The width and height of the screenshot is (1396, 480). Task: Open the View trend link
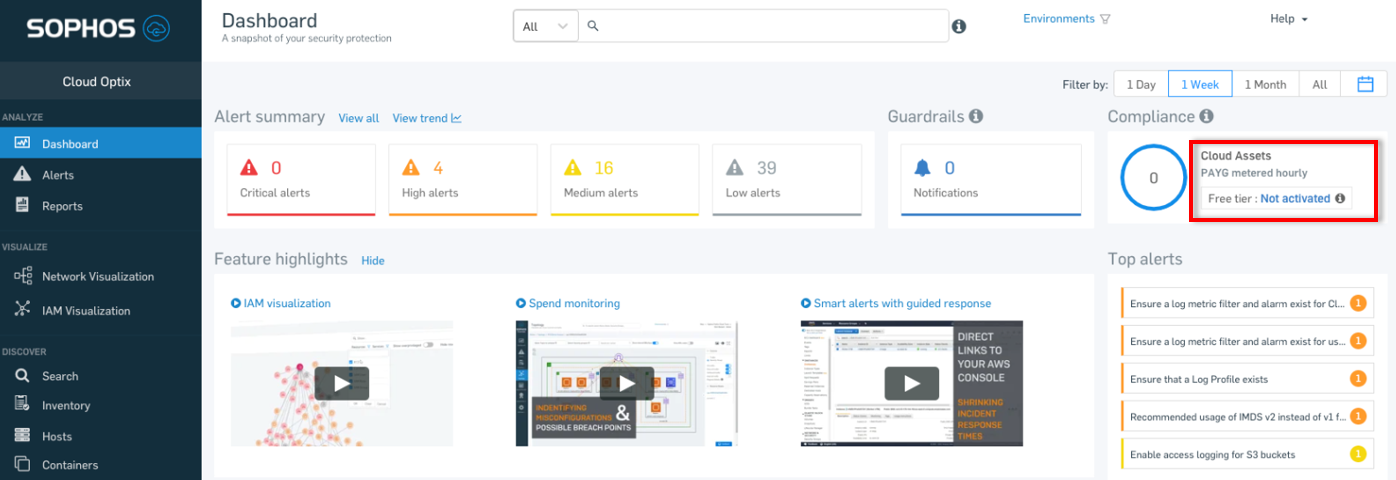pyautogui.click(x=427, y=118)
